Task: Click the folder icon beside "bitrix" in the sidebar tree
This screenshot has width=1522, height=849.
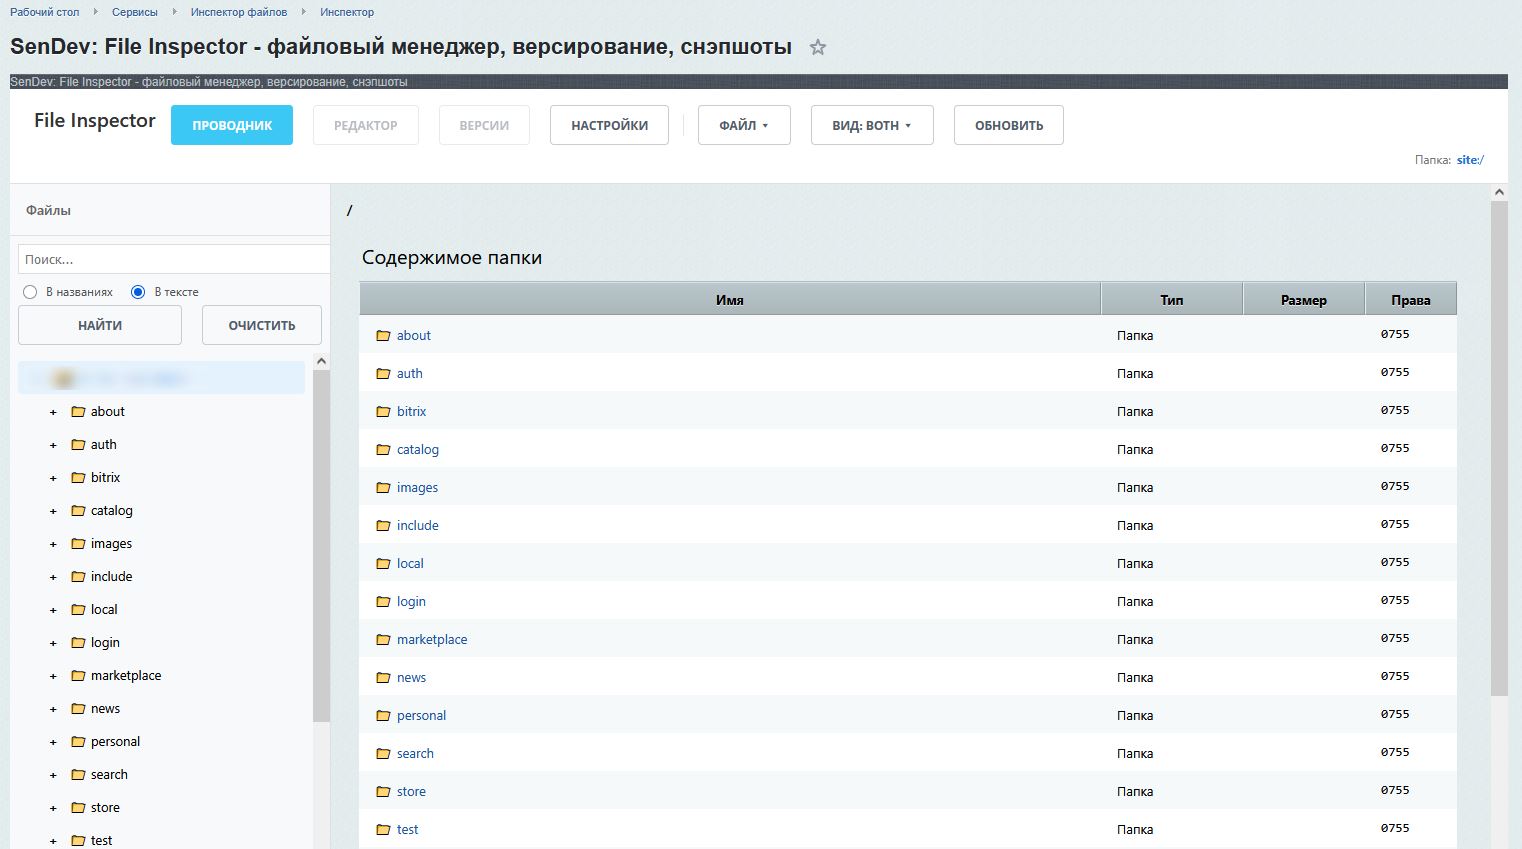Action: coord(78,477)
